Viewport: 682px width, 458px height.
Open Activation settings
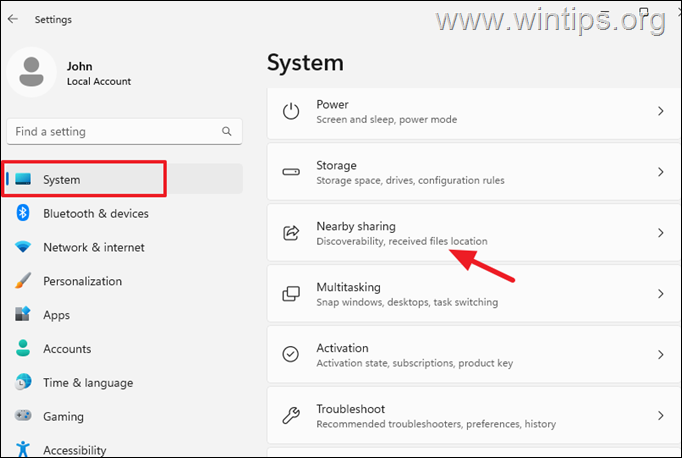(474, 354)
